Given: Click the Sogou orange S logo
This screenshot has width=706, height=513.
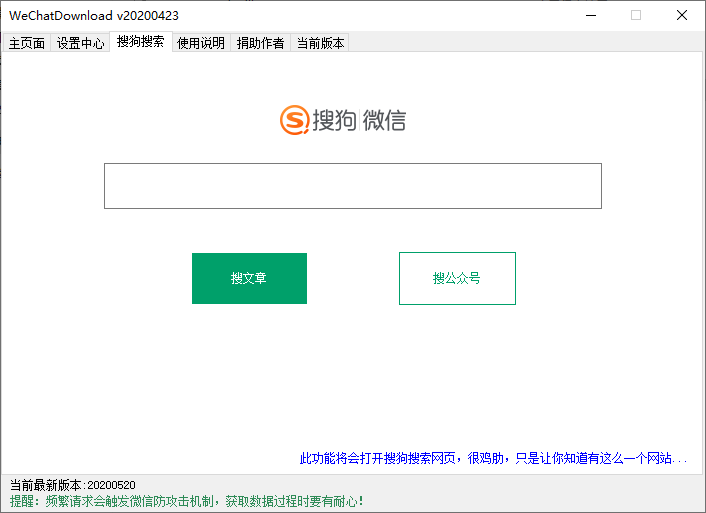Looking at the screenshot, I should [294, 120].
